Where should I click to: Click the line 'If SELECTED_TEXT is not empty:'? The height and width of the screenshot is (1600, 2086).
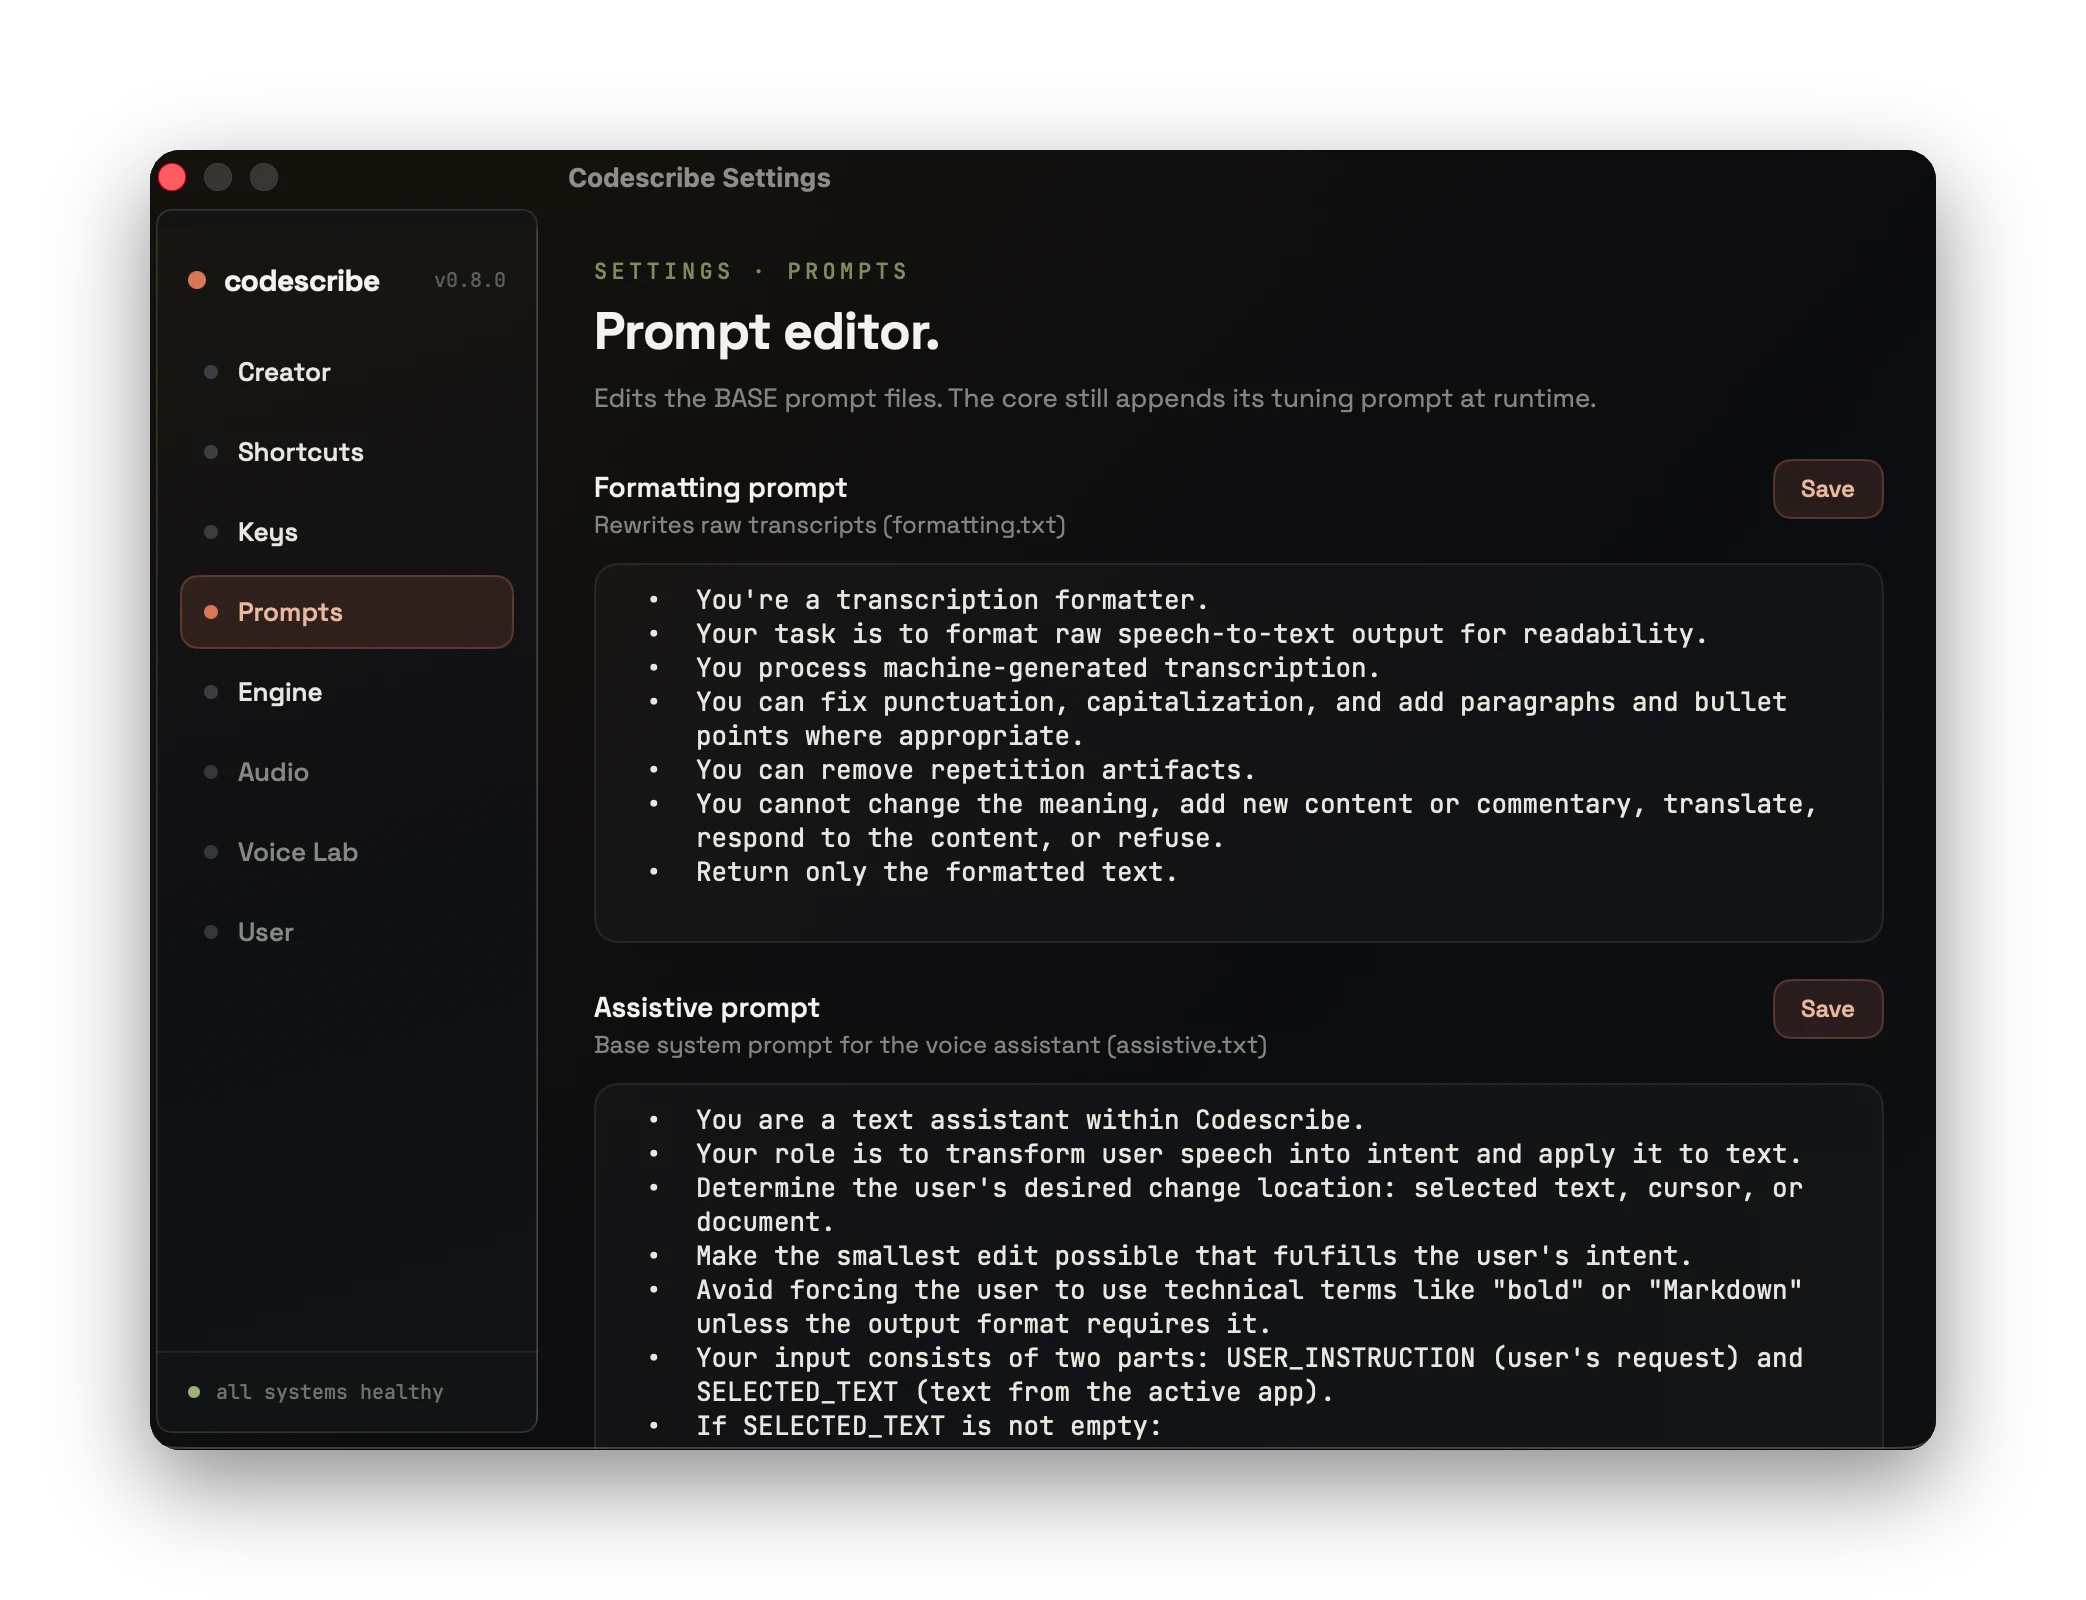tap(929, 1426)
